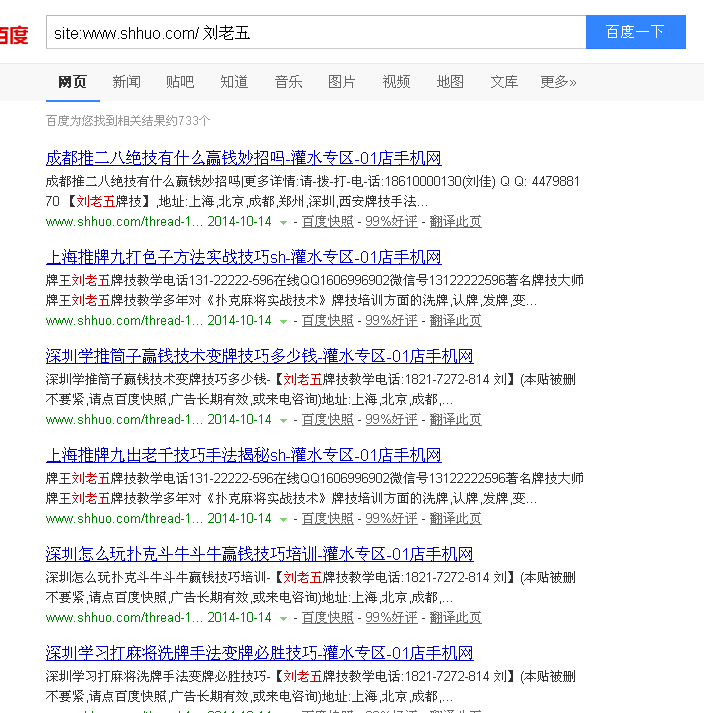Click the 百度一下 search button

[x=635, y=32]
